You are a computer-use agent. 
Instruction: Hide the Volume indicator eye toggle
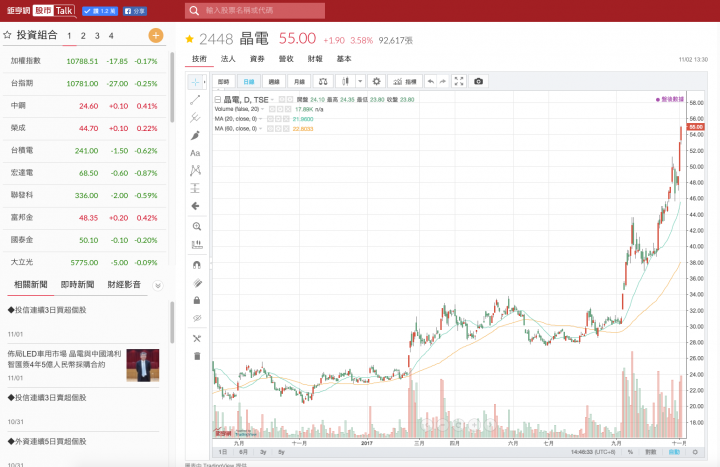(272, 109)
